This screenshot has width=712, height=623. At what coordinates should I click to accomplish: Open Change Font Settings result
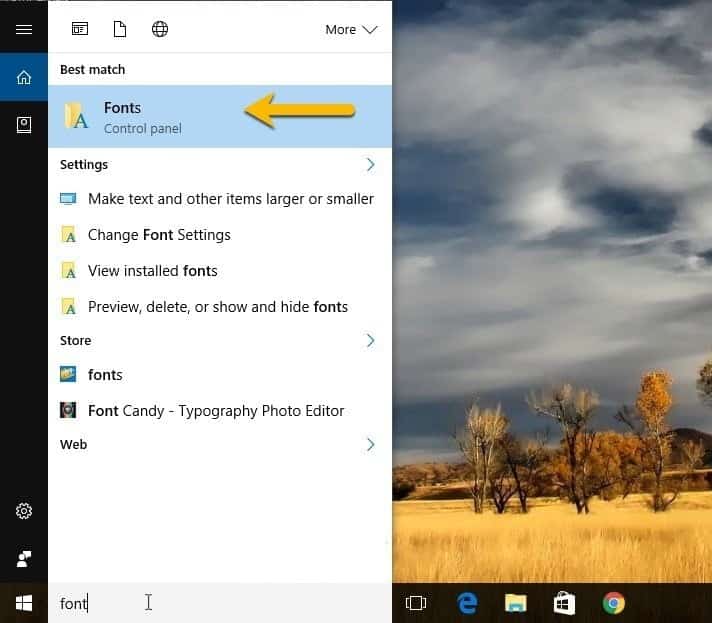159,235
